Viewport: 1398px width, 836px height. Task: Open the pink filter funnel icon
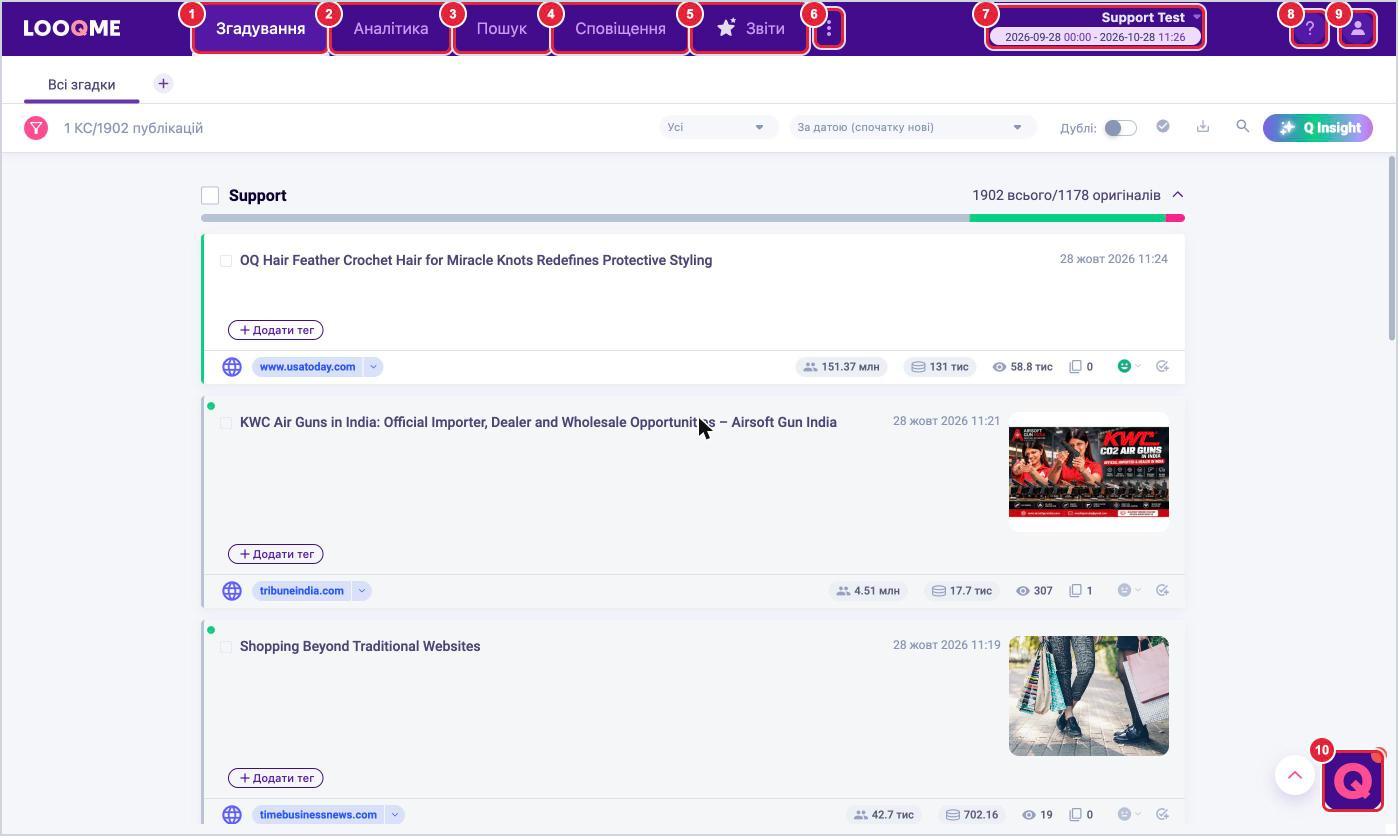(36, 128)
